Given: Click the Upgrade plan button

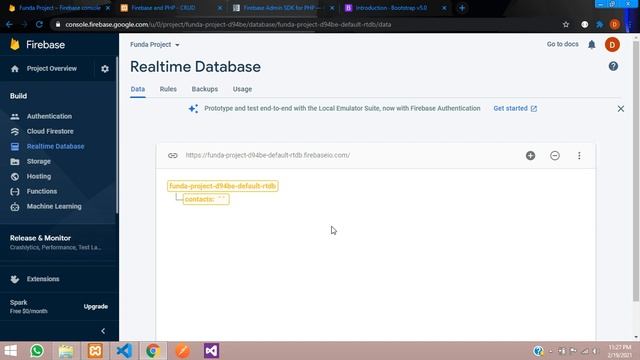Looking at the screenshot, I should pyautogui.click(x=96, y=307).
